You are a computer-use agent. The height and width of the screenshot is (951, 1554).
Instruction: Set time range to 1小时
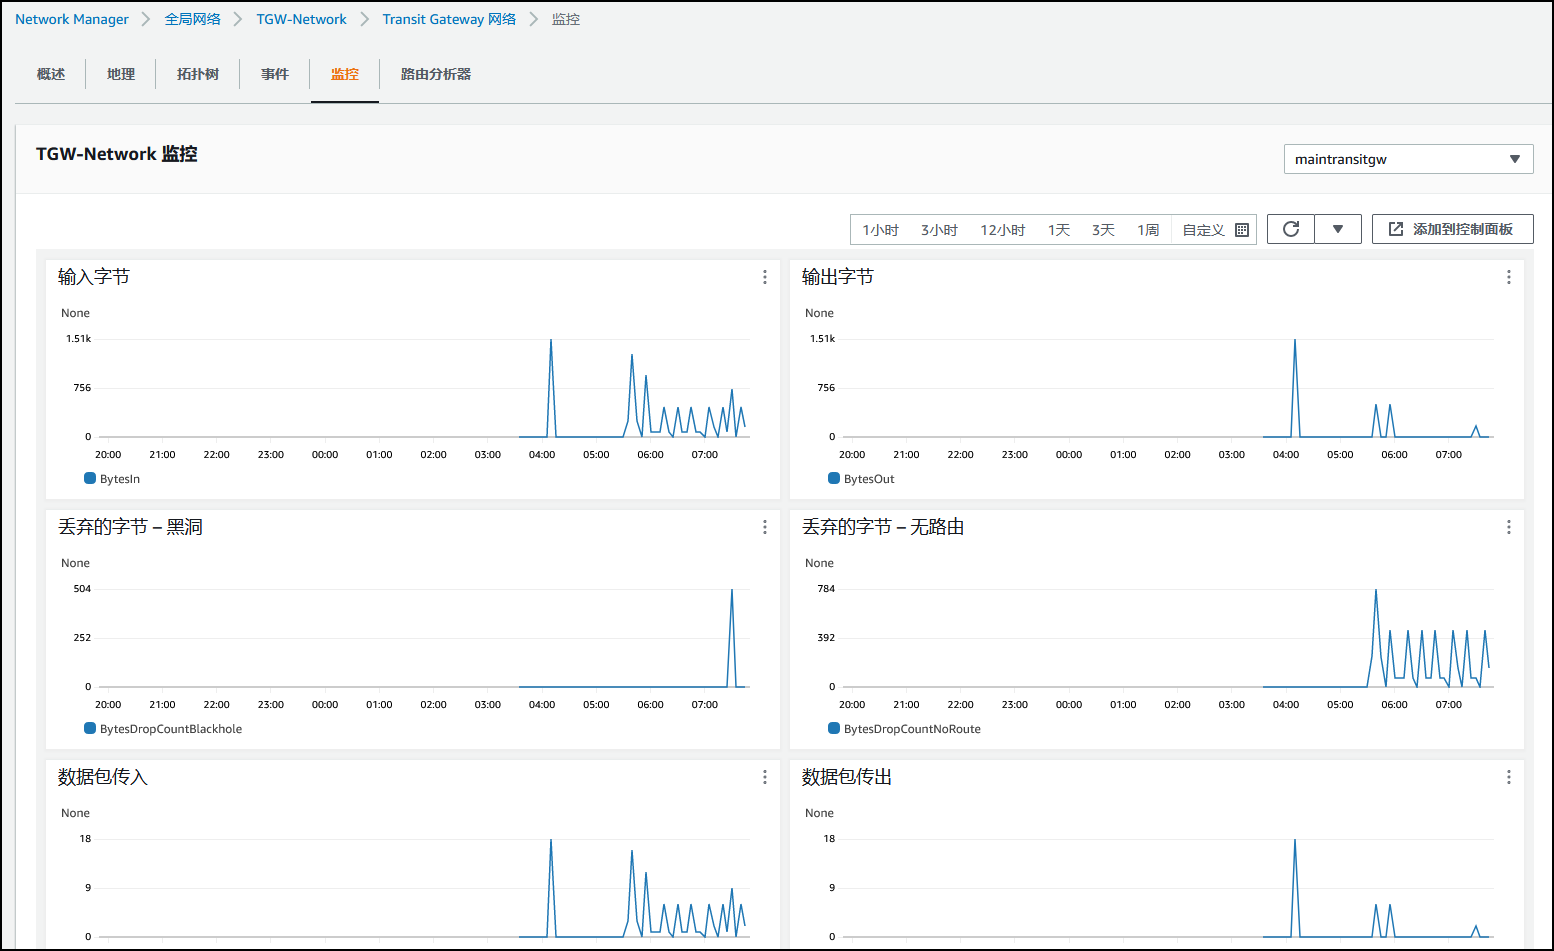[881, 230]
